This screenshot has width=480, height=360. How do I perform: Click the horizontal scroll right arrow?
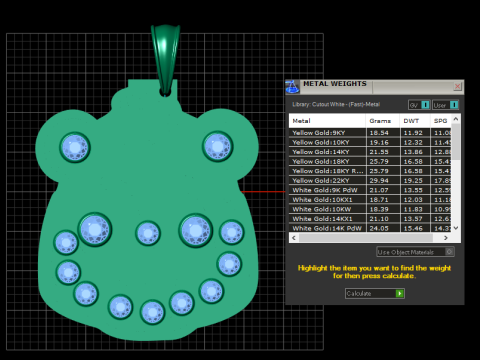pos(446,238)
